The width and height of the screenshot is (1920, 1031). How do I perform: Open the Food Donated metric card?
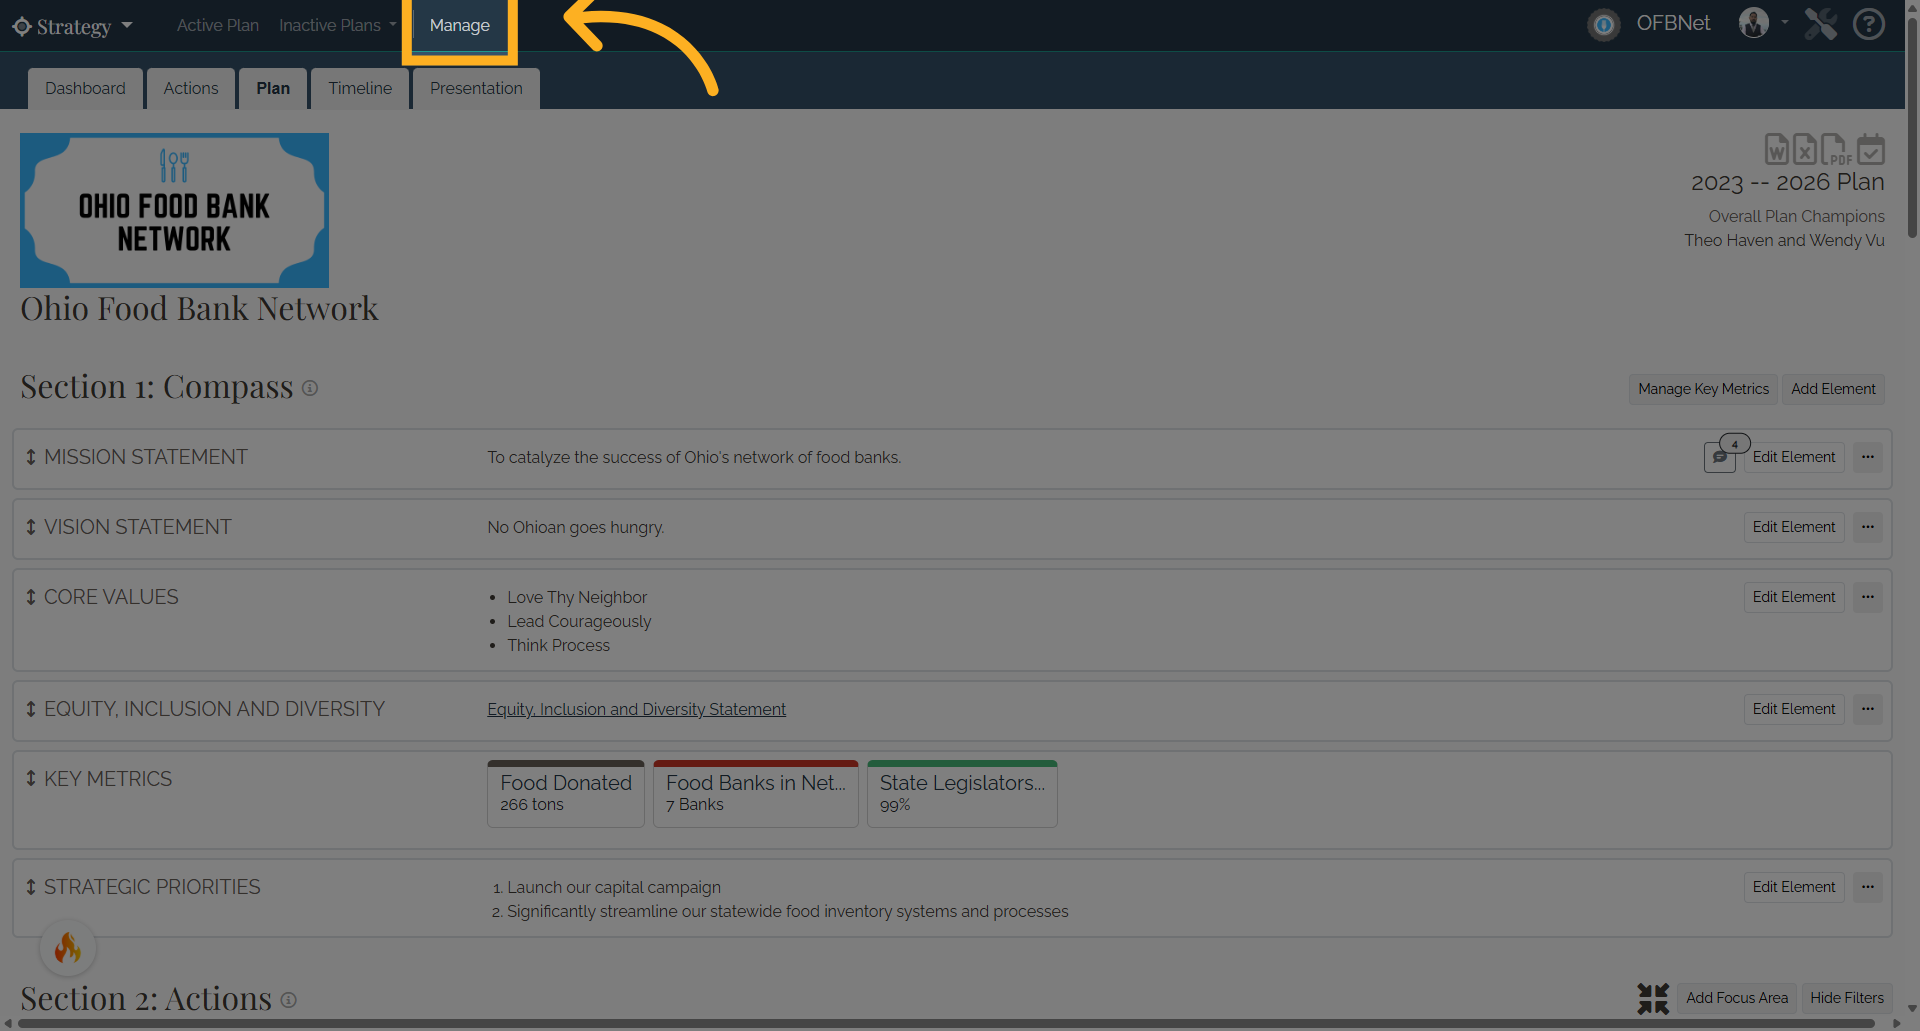[x=566, y=794]
